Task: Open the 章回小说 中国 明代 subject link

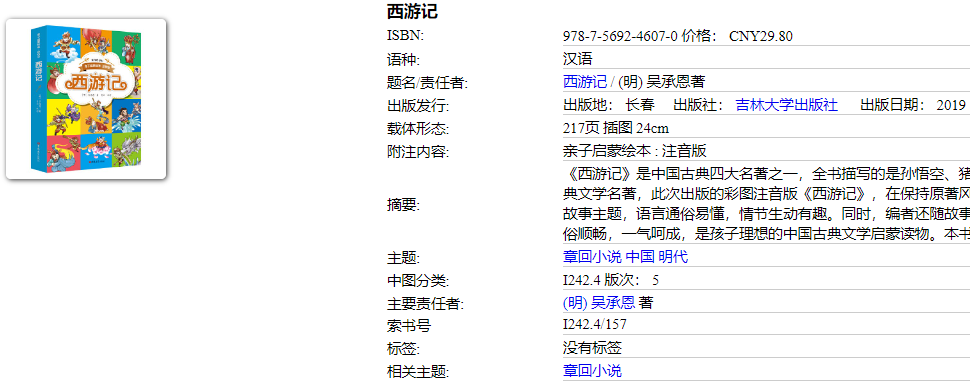Action: 625,257
